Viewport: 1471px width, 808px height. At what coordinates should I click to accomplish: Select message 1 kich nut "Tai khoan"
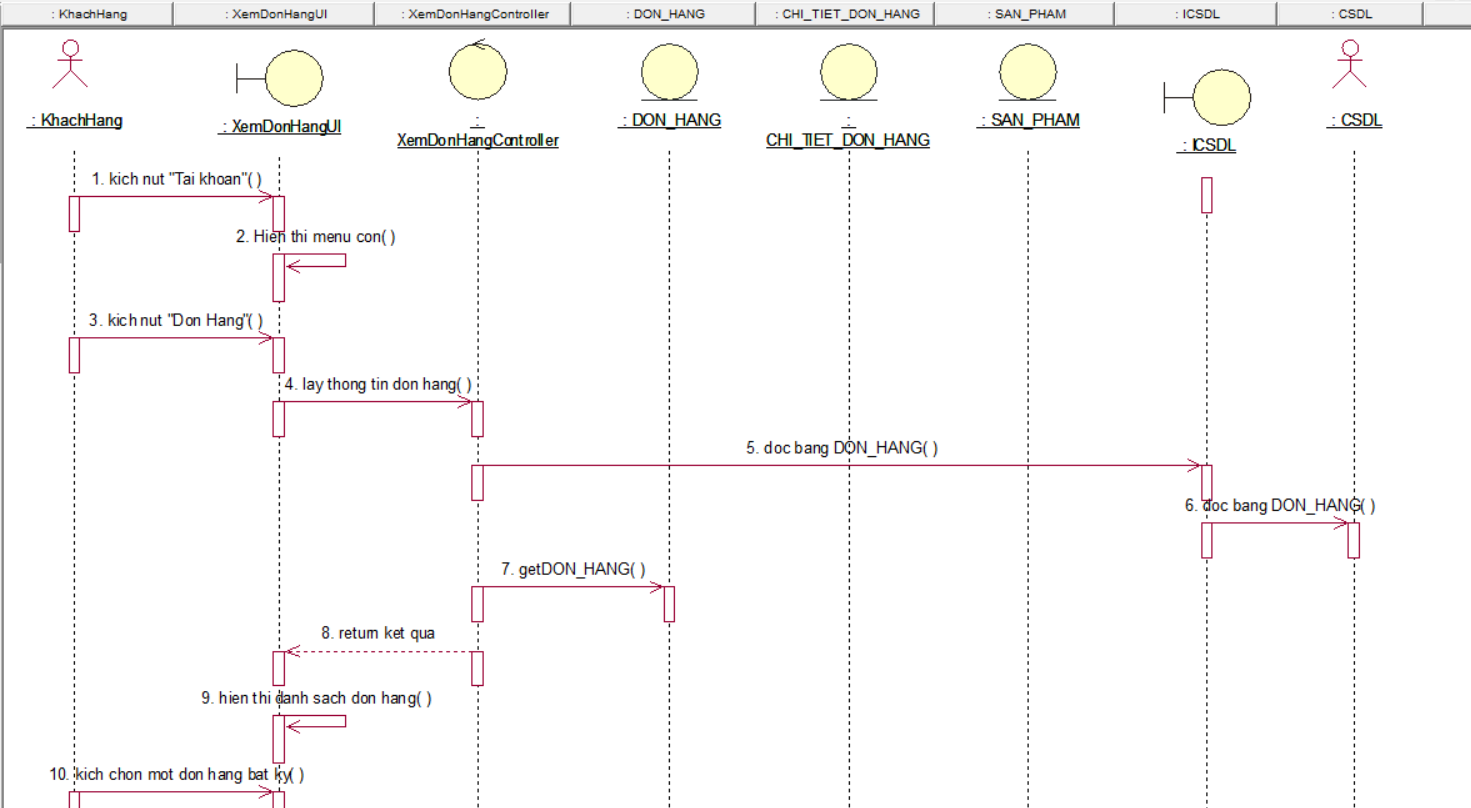(x=176, y=180)
